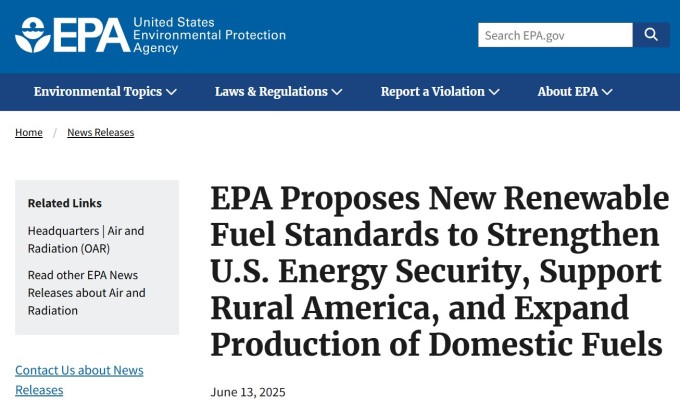This screenshot has height=413, width=680.
Task: Open the News Releases breadcrumb link
Action: pos(101,132)
